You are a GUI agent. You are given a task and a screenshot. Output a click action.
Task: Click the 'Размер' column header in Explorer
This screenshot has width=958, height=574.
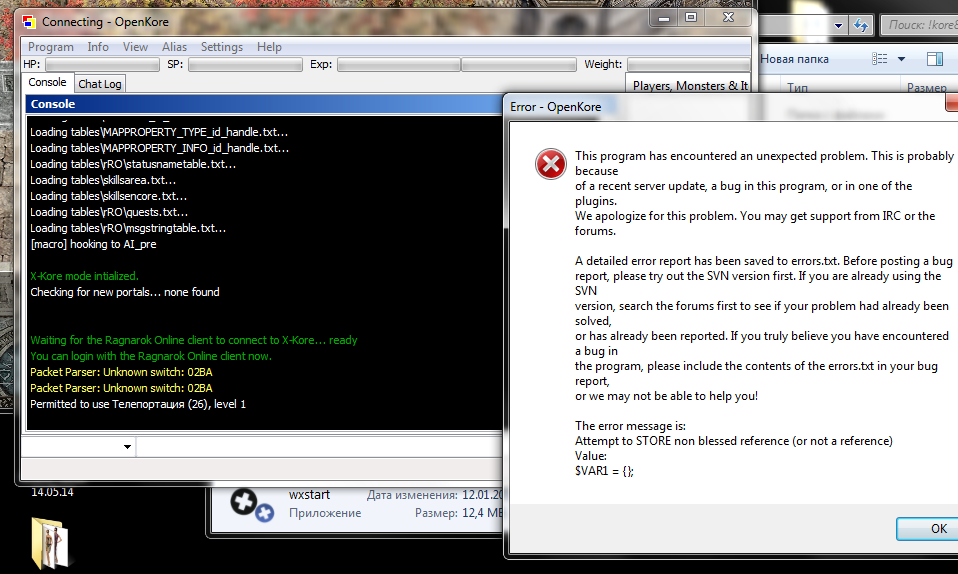pyautogui.click(x=927, y=87)
